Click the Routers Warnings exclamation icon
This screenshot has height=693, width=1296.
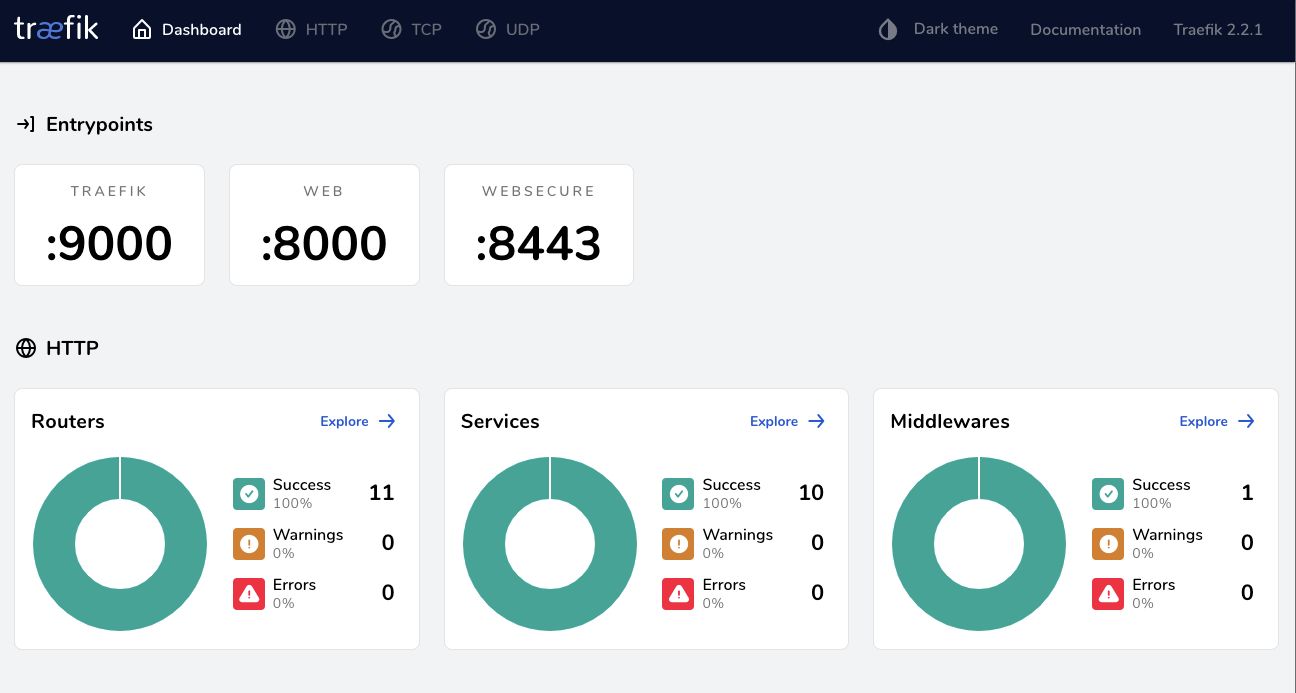pyautogui.click(x=249, y=543)
